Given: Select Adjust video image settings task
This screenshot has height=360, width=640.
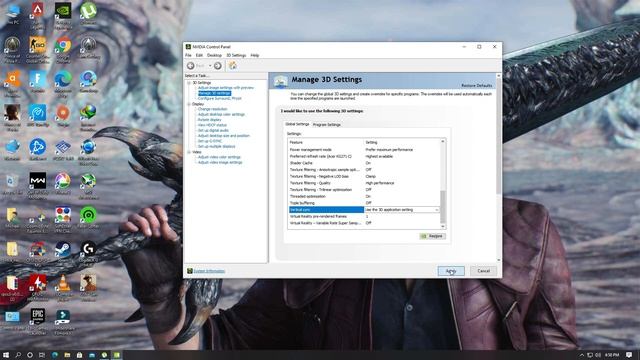Looking at the screenshot, I should [x=220, y=162].
